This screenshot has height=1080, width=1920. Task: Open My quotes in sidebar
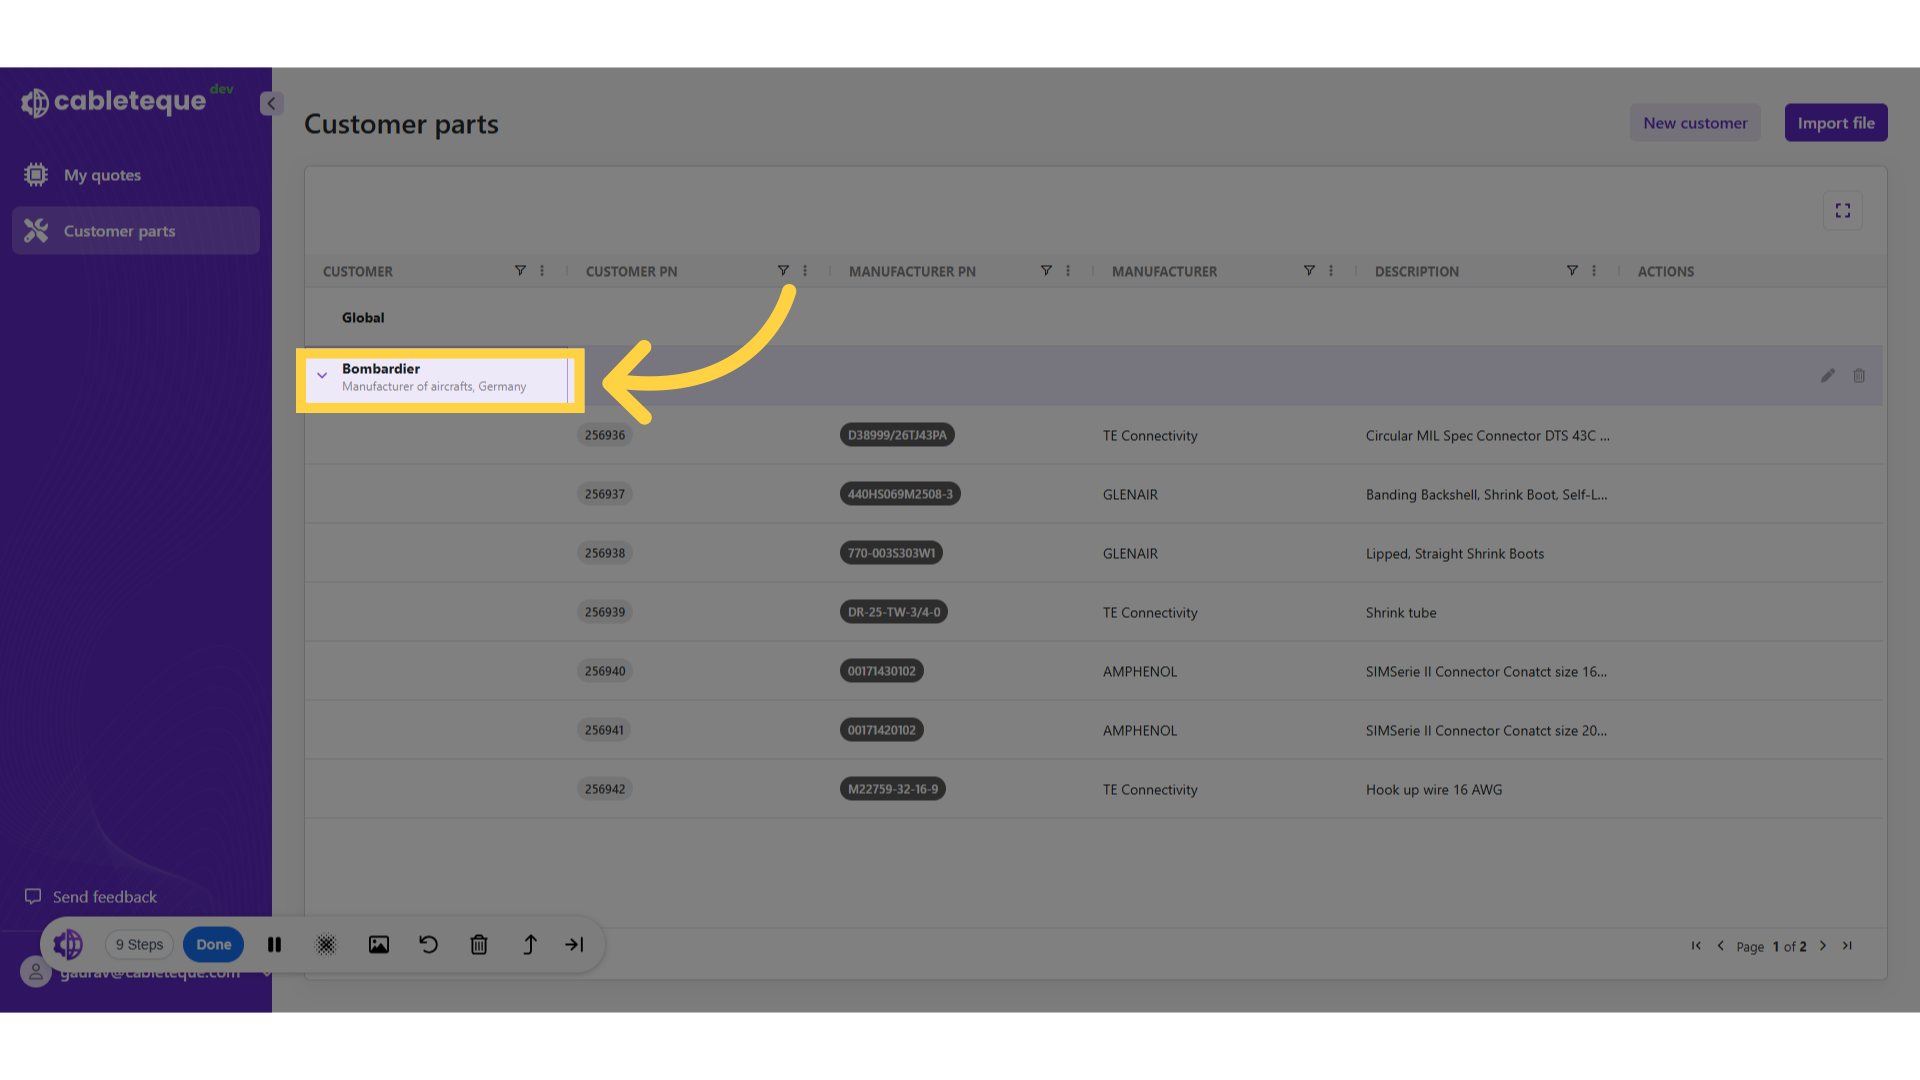102,175
